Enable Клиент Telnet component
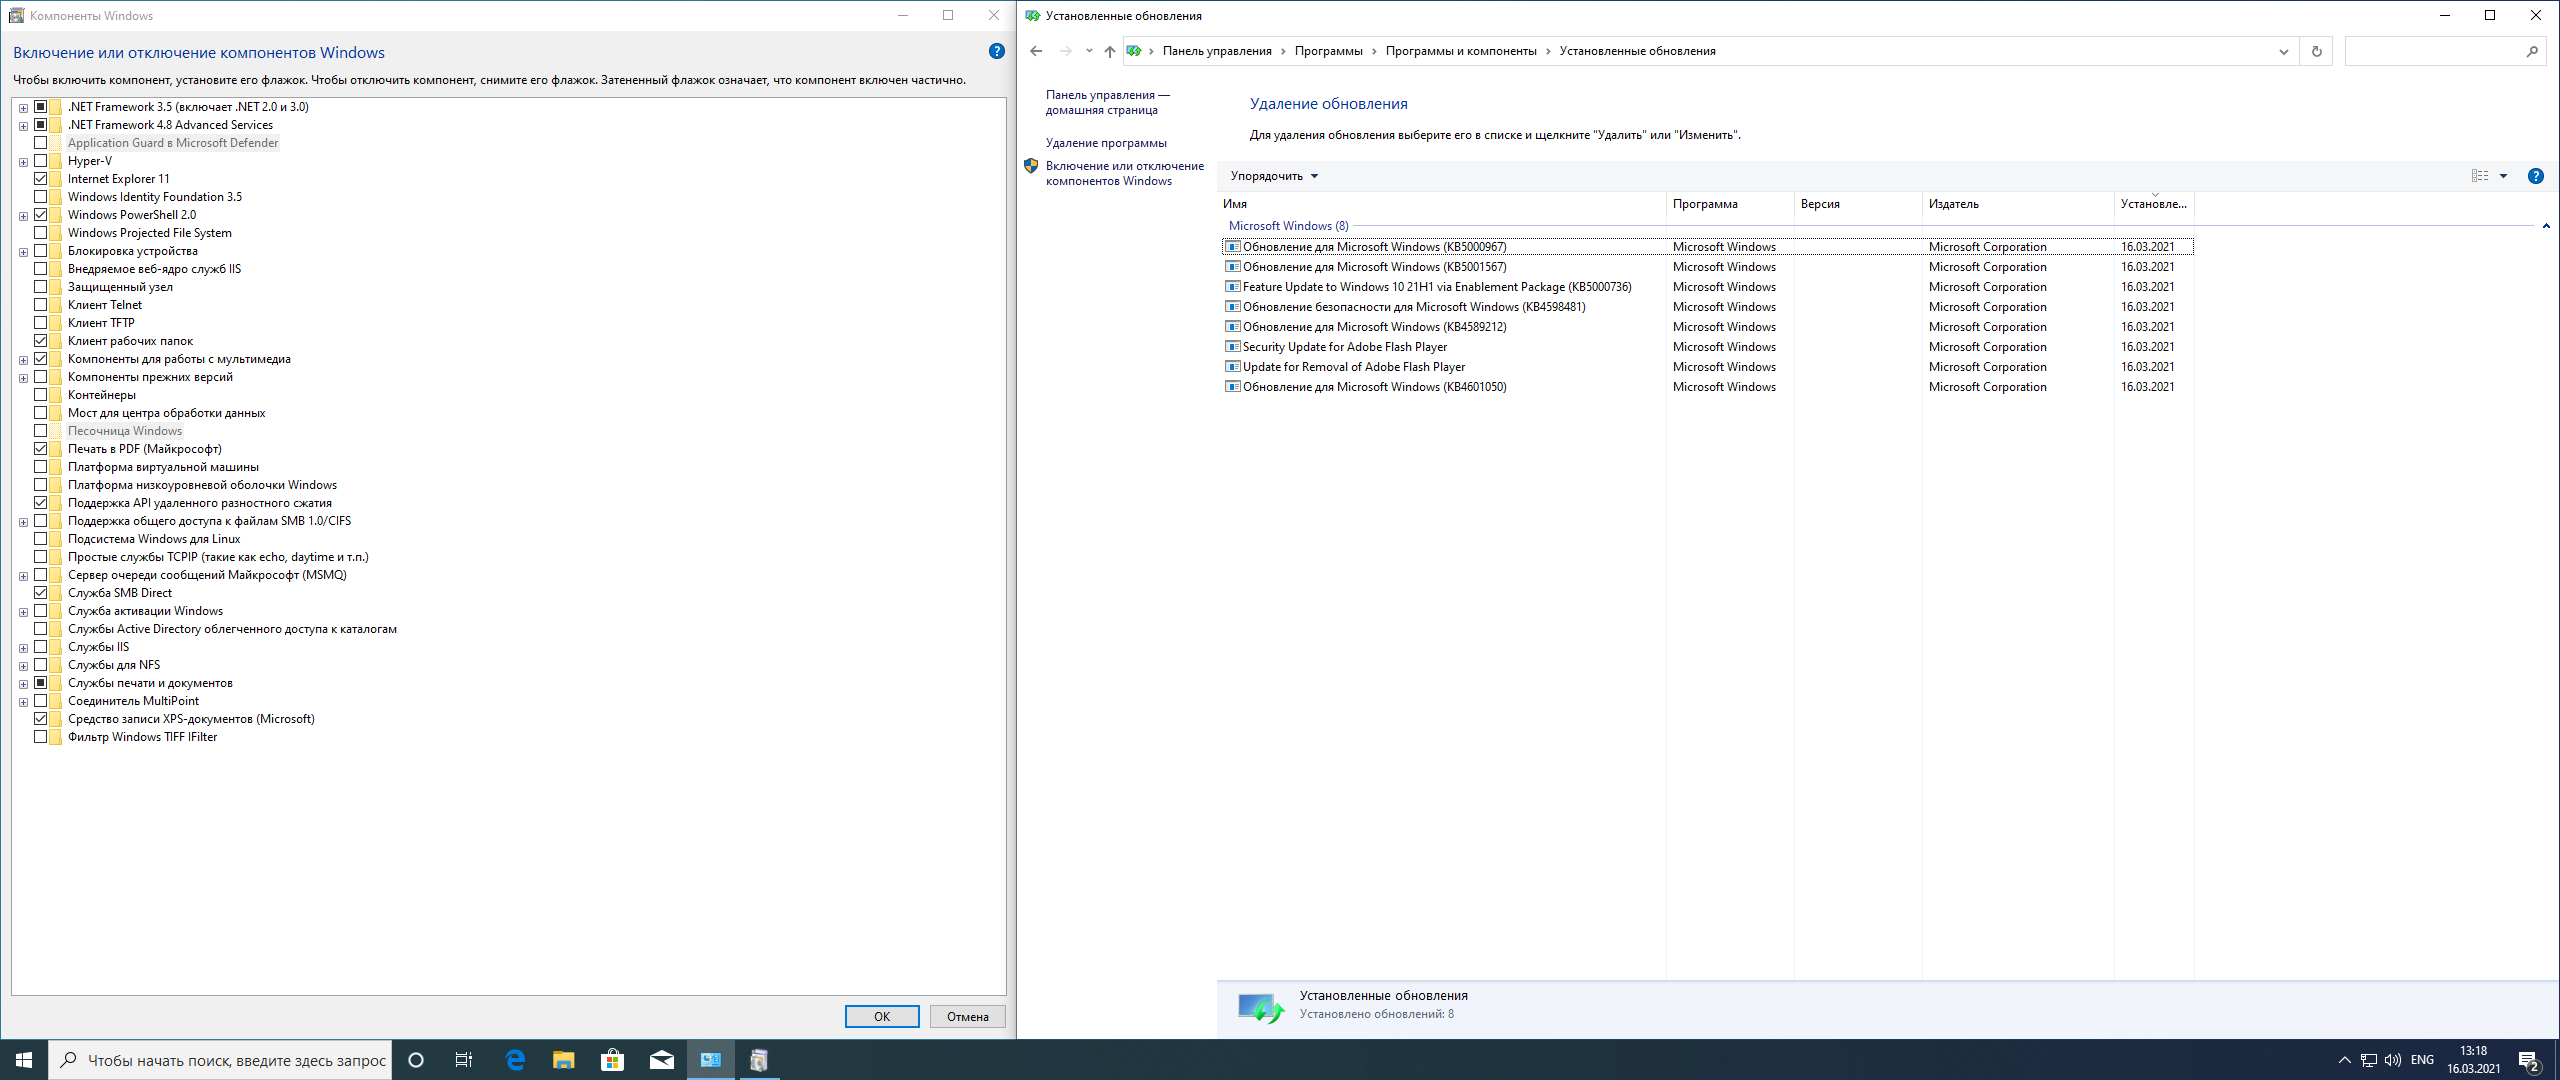Image resolution: width=2560 pixels, height=1080 pixels. 41,305
